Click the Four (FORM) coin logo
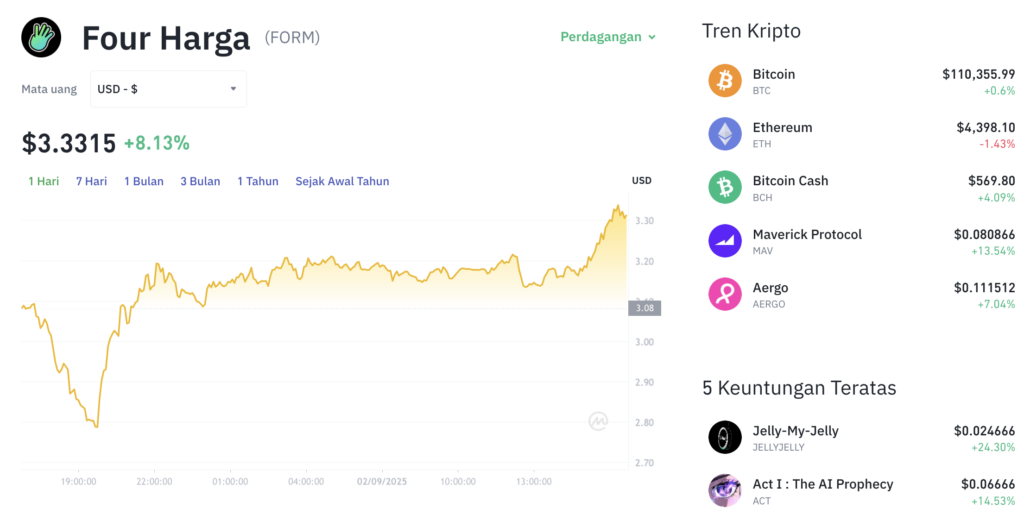The height and width of the screenshot is (515, 1024). [x=41, y=37]
